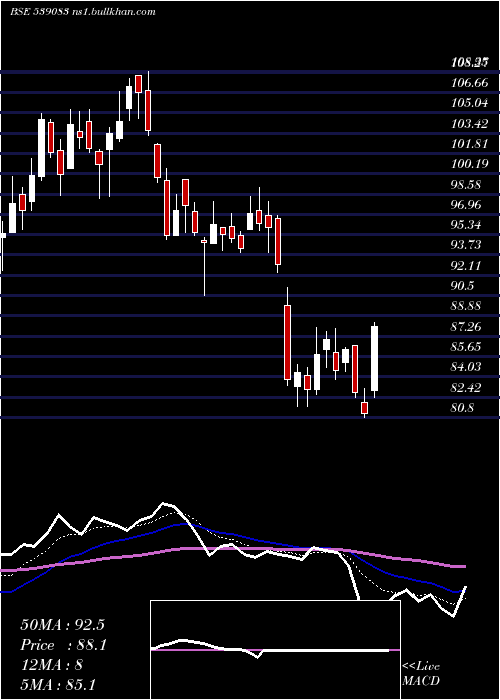Viewport: 500px width, 700px height.
Task: Click the small red candle at the 80.8 low
Action: pos(365,408)
